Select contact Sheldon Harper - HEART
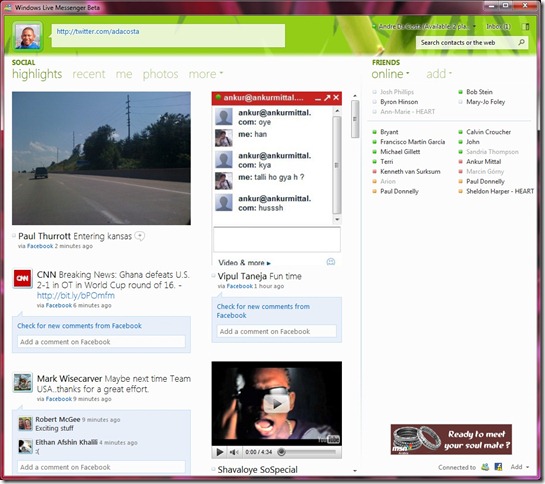Viewport: 545px width, 484px height. coord(500,191)
